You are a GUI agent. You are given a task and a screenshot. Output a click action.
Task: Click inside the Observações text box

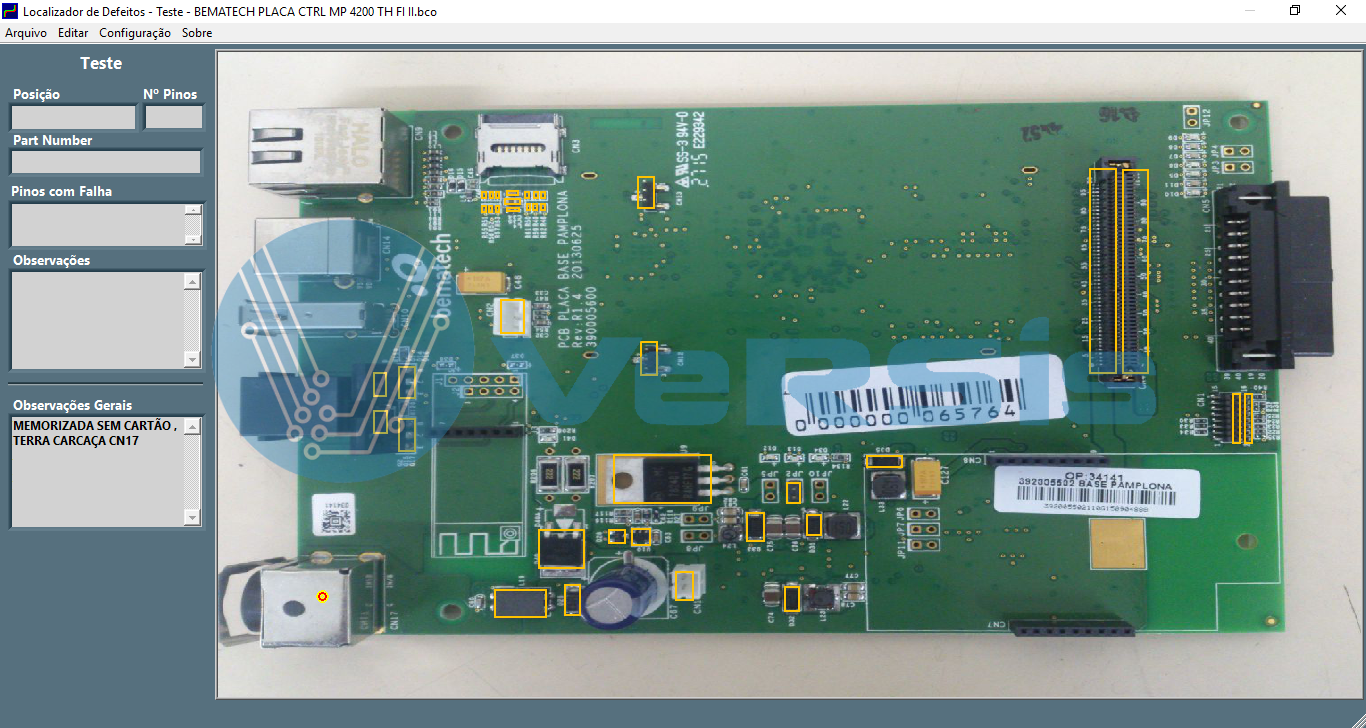pos(97,320)
